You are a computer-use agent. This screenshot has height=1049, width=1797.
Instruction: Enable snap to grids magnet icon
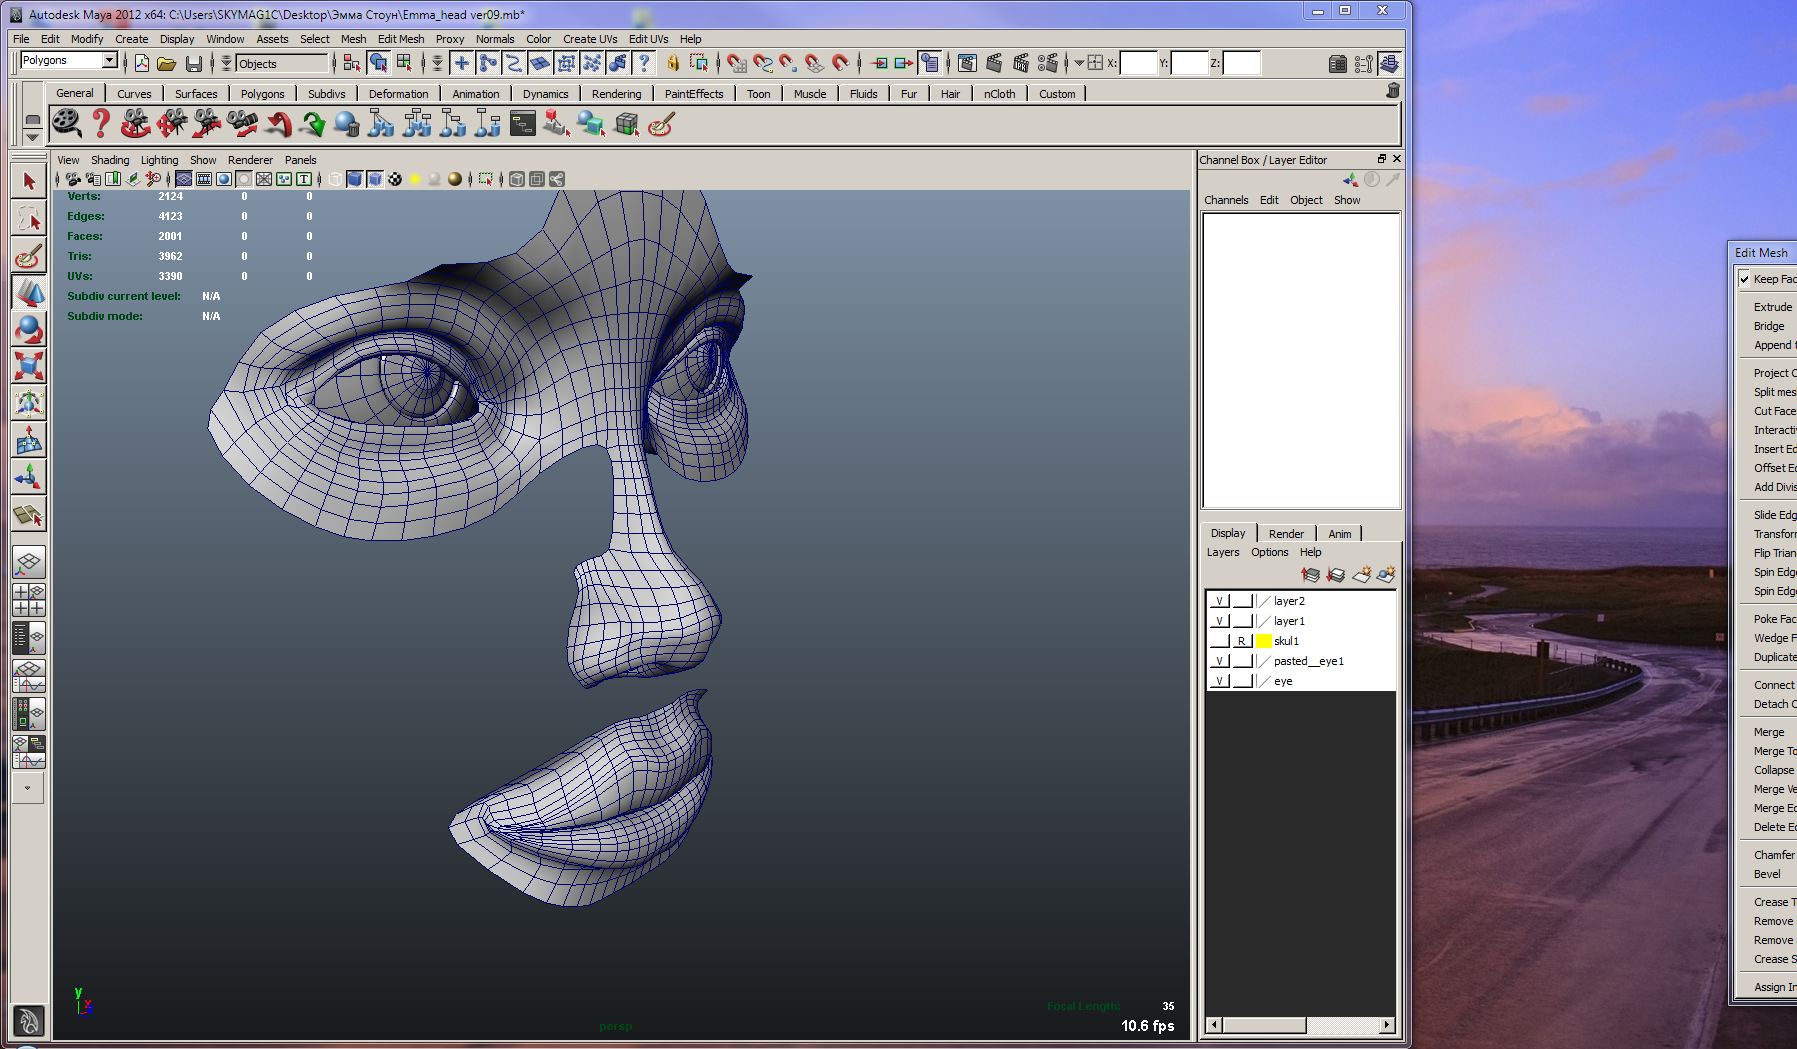coord(737,64)
